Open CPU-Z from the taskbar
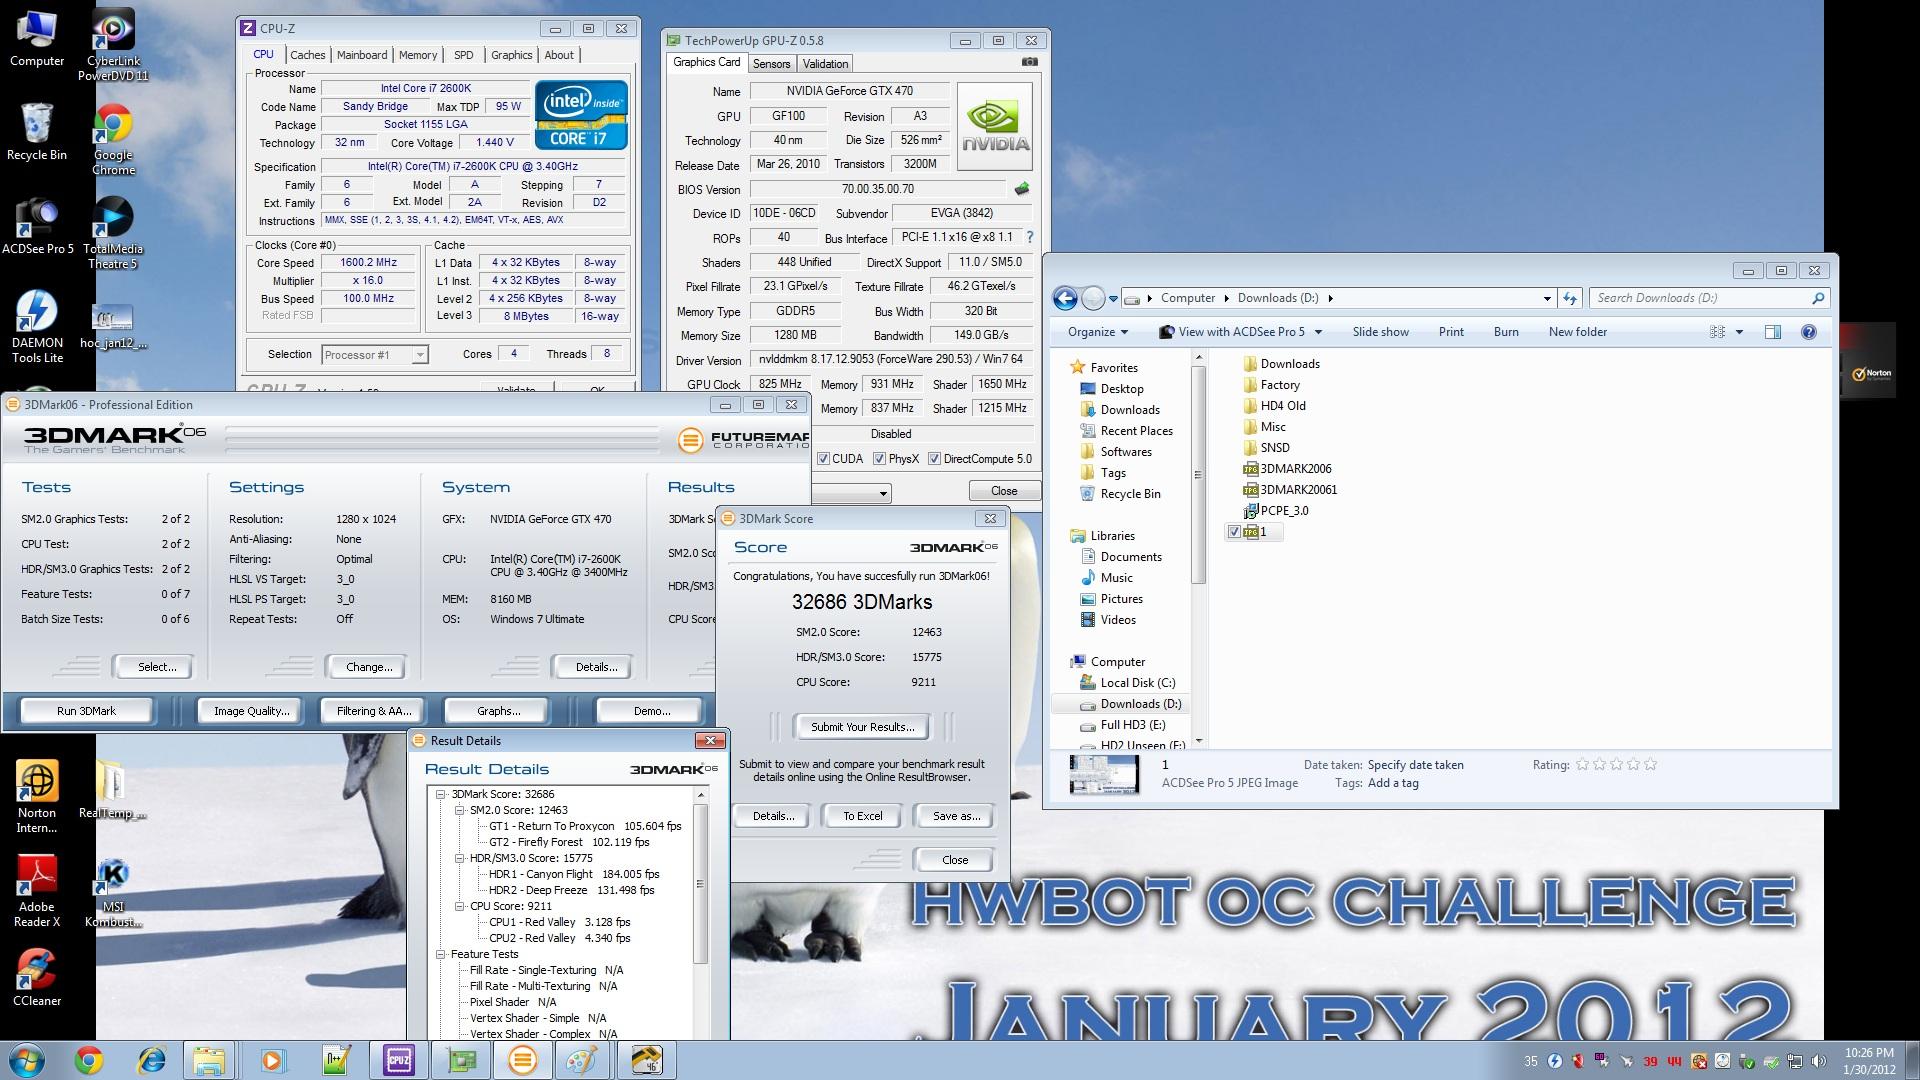 (398, 1060)
